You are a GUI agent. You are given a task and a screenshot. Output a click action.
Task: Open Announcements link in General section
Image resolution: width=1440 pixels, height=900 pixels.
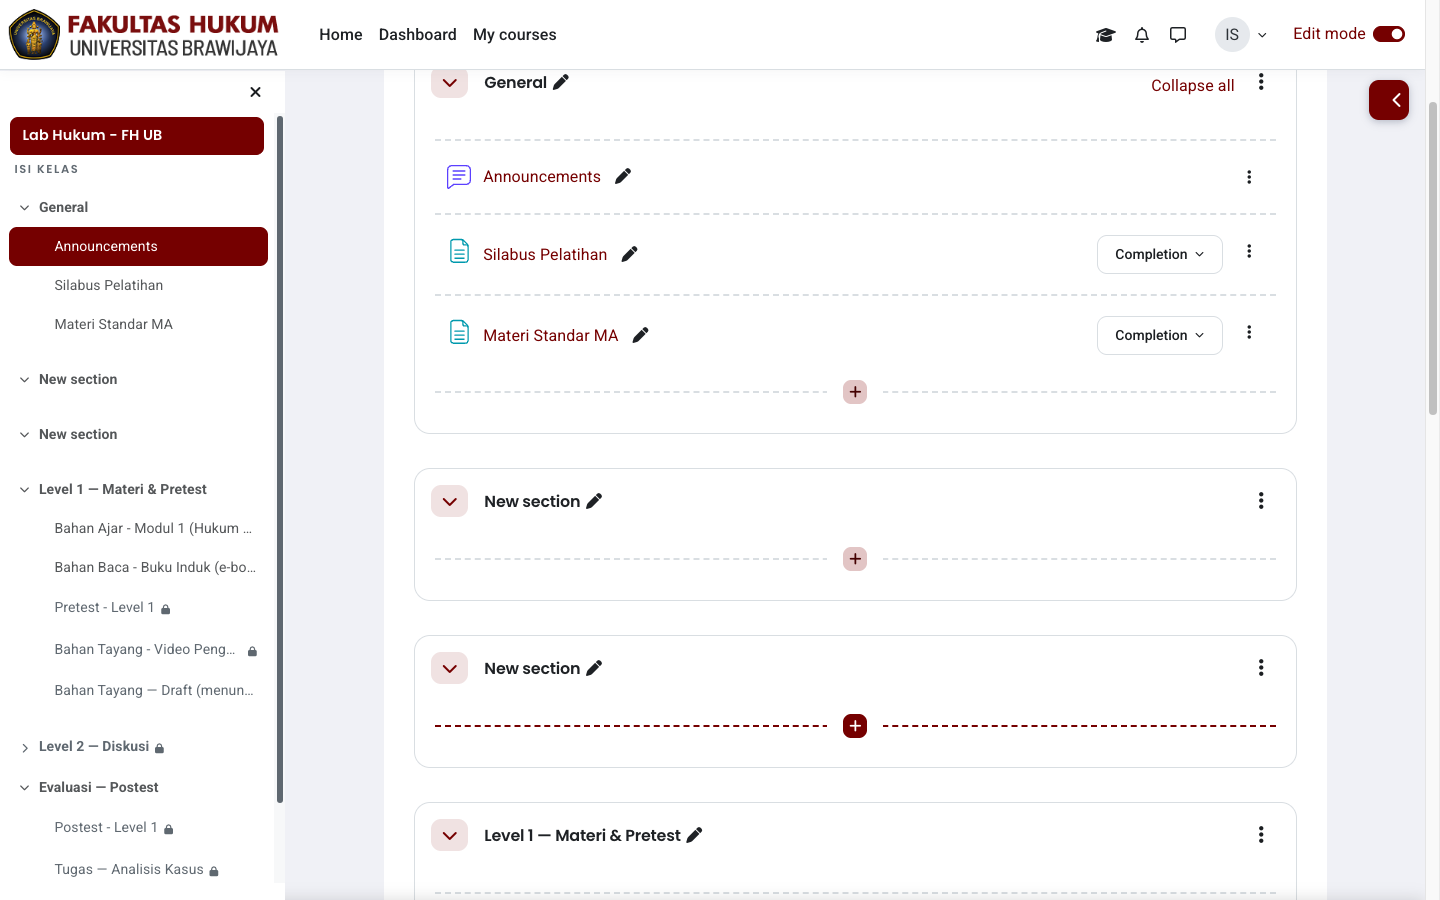542,177
